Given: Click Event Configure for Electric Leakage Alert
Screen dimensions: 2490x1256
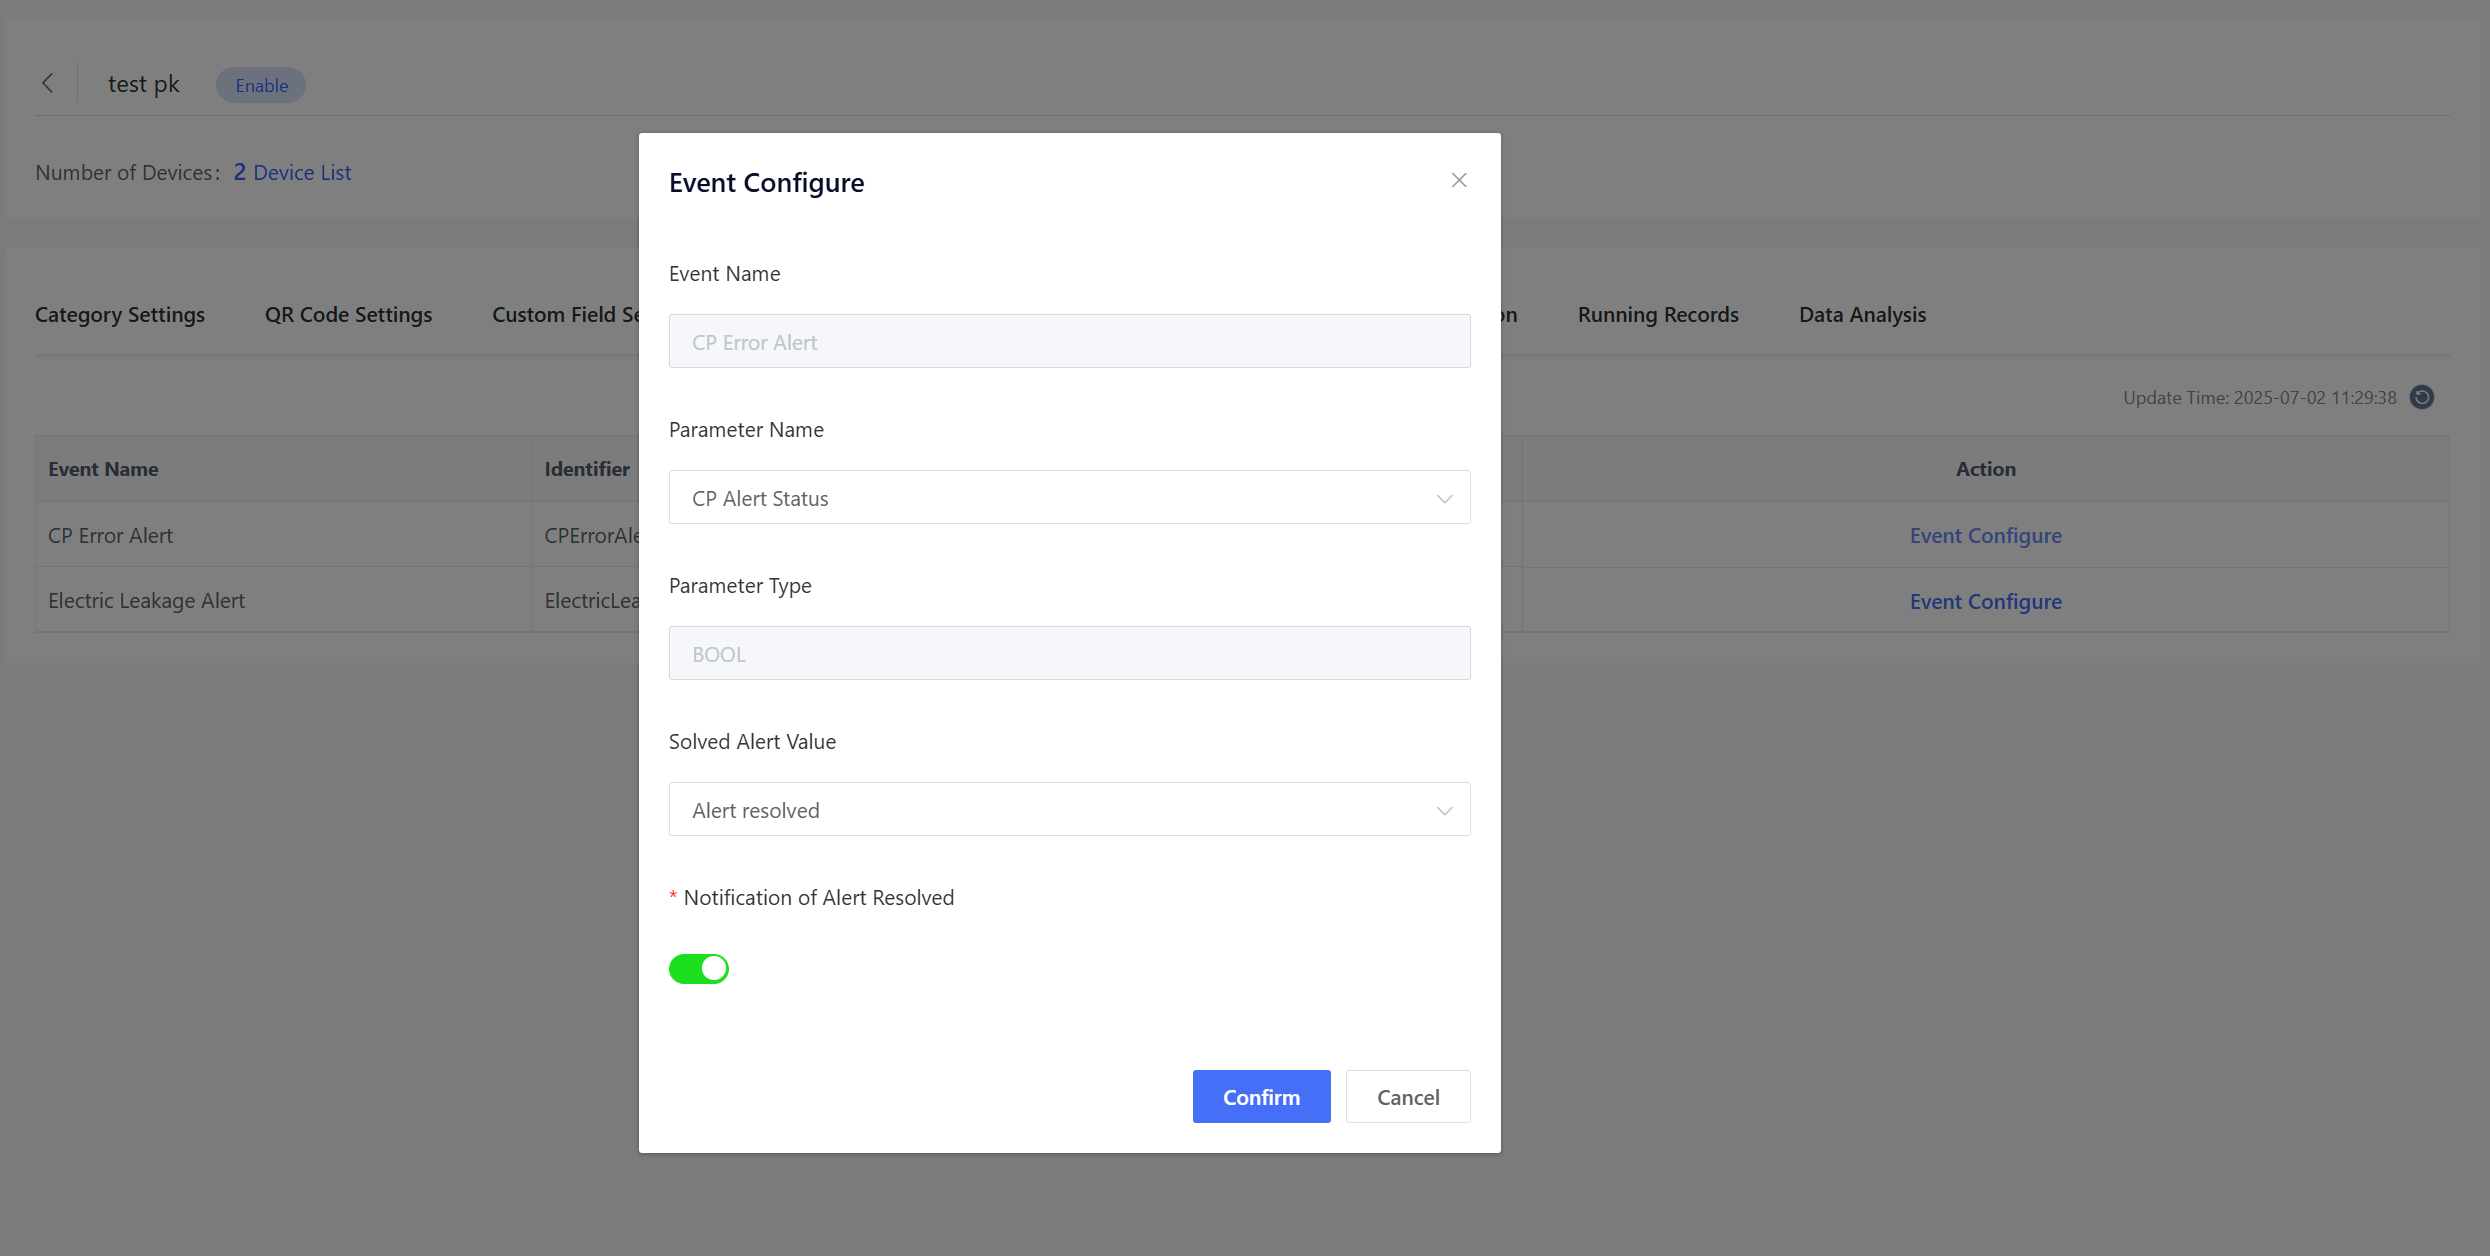Looking at the screenshot, I should 1985,601.
